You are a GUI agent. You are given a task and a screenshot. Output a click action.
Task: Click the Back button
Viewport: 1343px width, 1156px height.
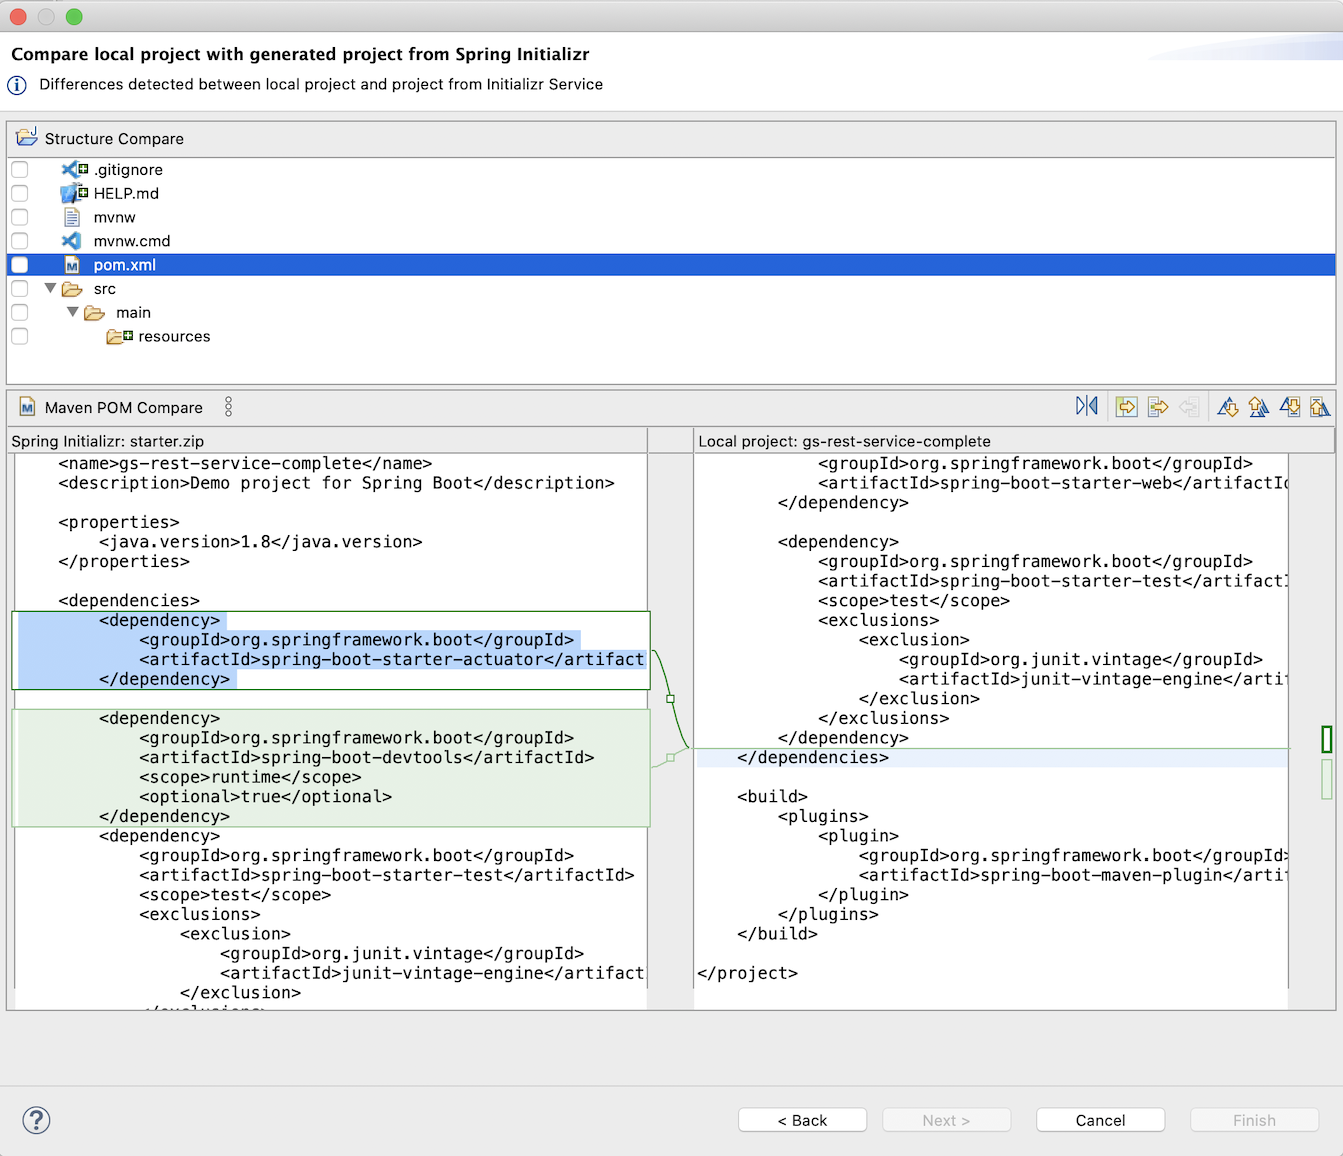tap(802, 1120)
